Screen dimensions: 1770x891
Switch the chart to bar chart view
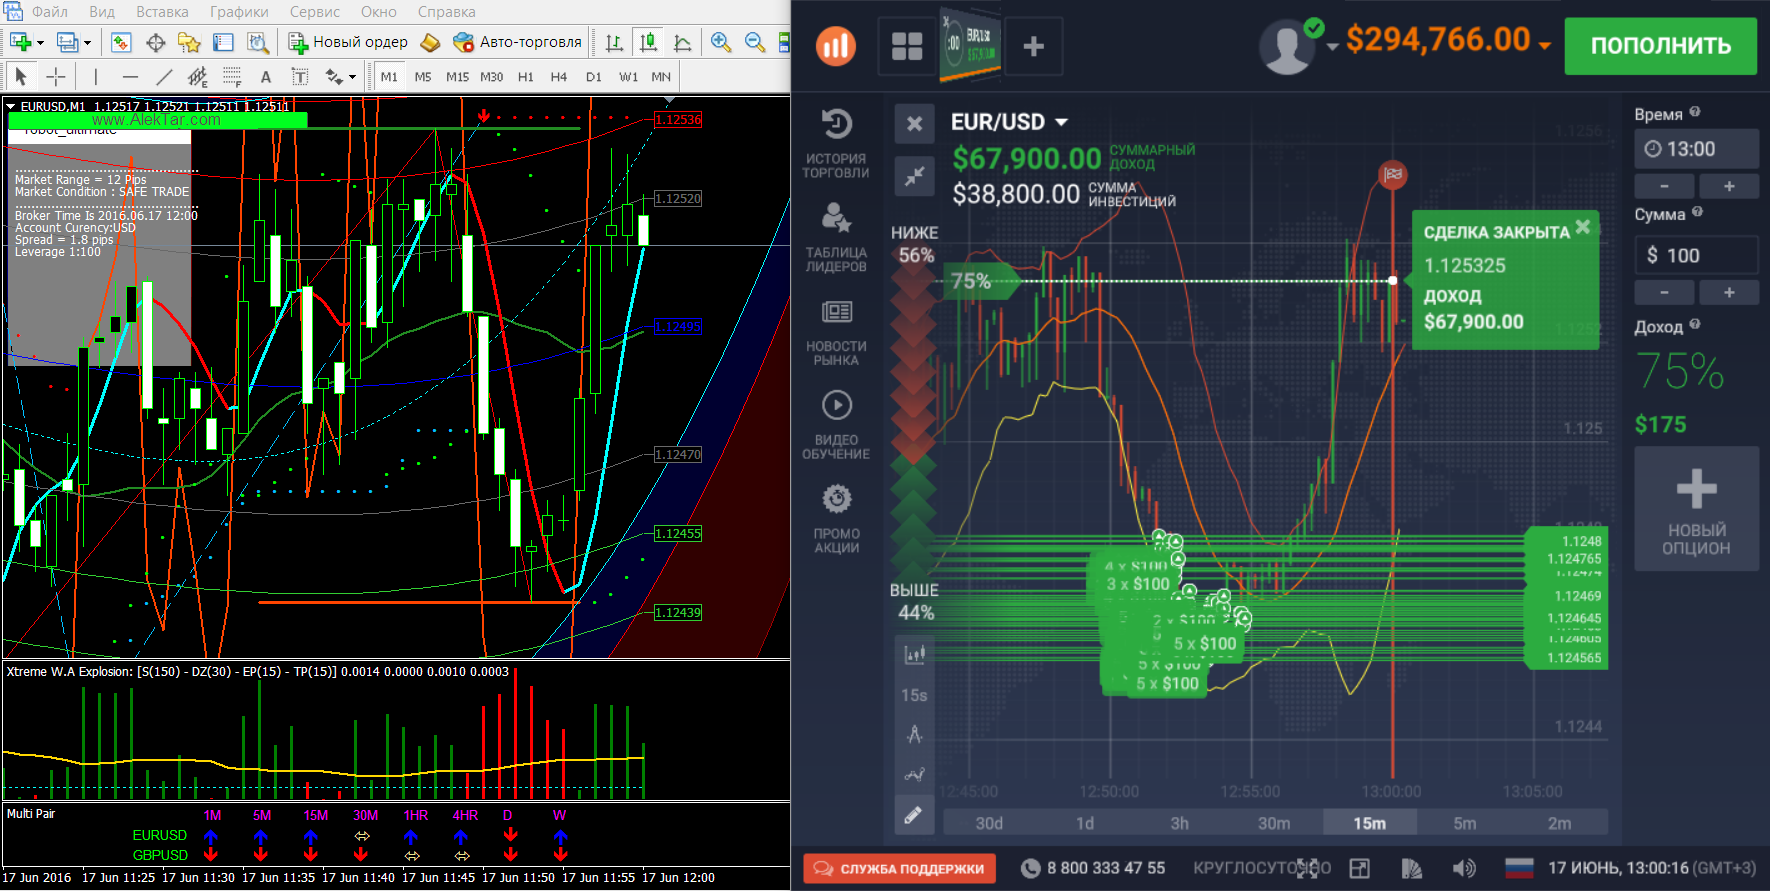pyautogui.click(x=614, y=42)
